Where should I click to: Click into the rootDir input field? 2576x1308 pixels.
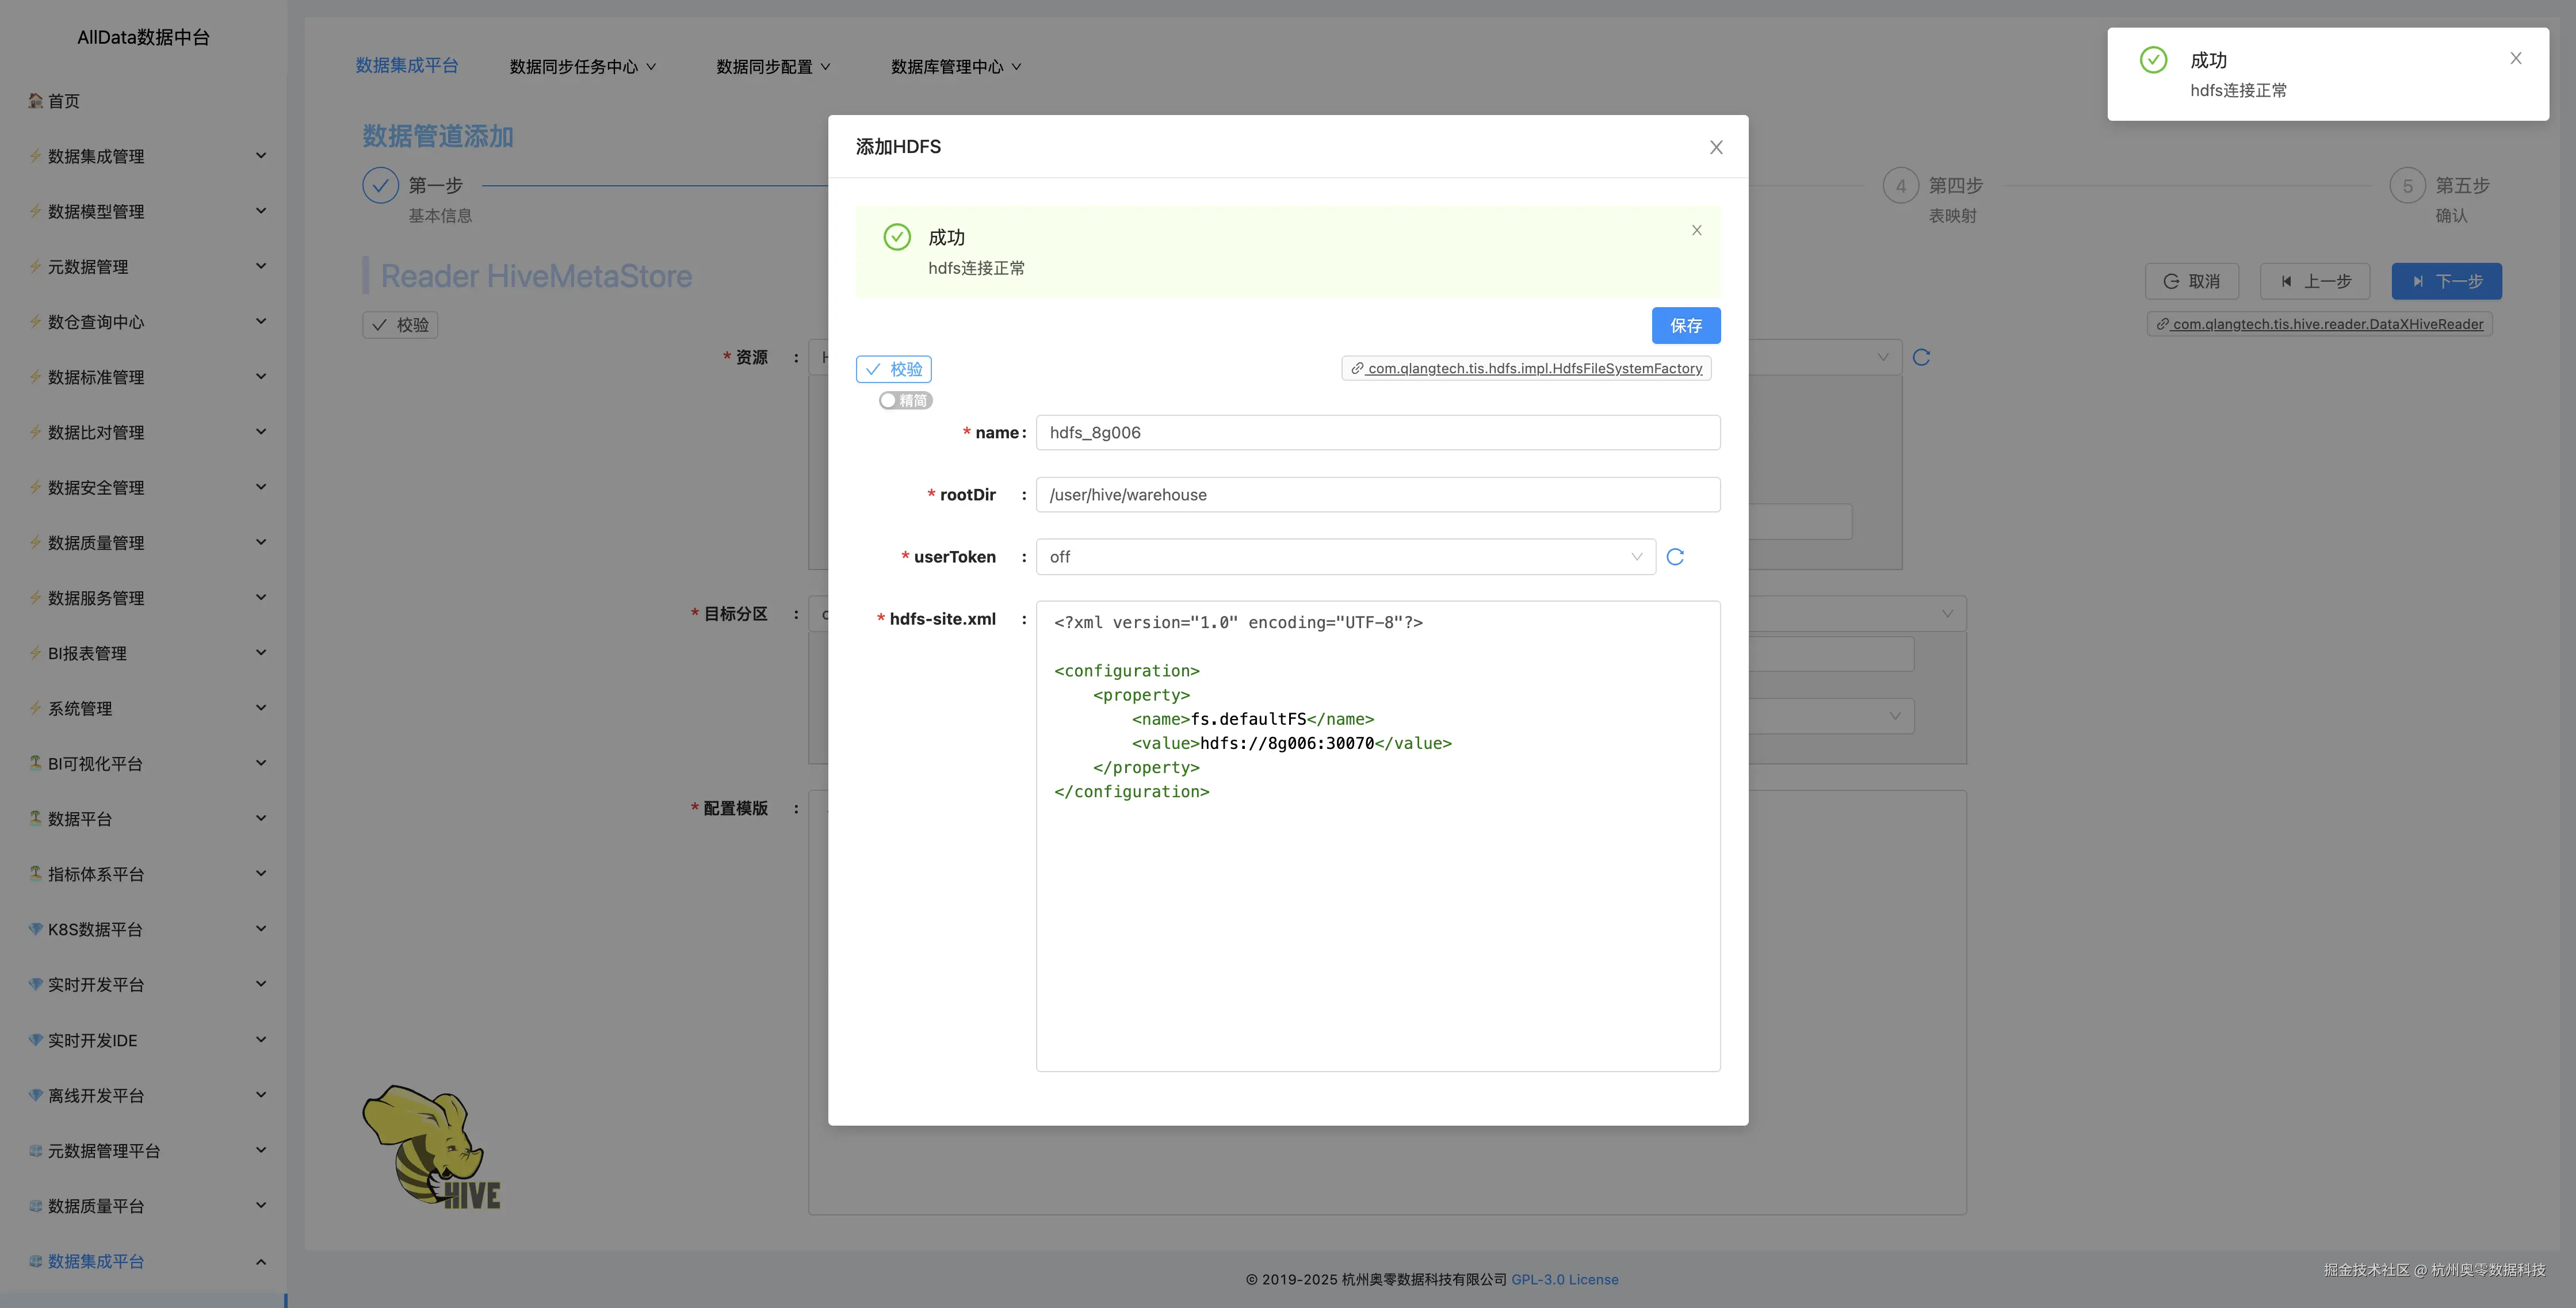(x=1377, y=495)
